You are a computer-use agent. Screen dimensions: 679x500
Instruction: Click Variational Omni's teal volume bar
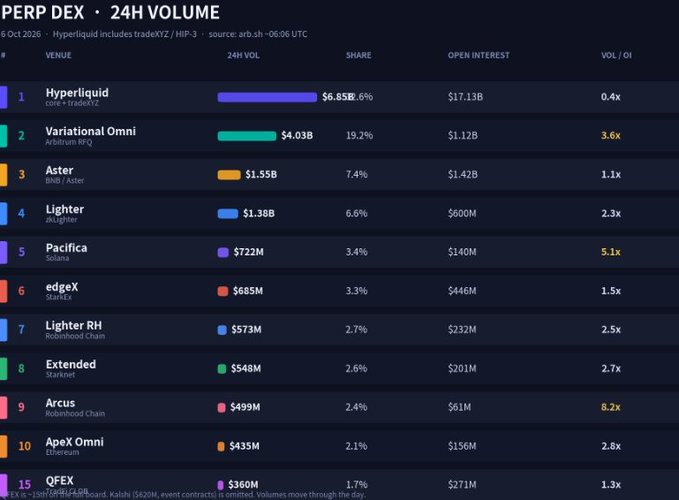247,136
